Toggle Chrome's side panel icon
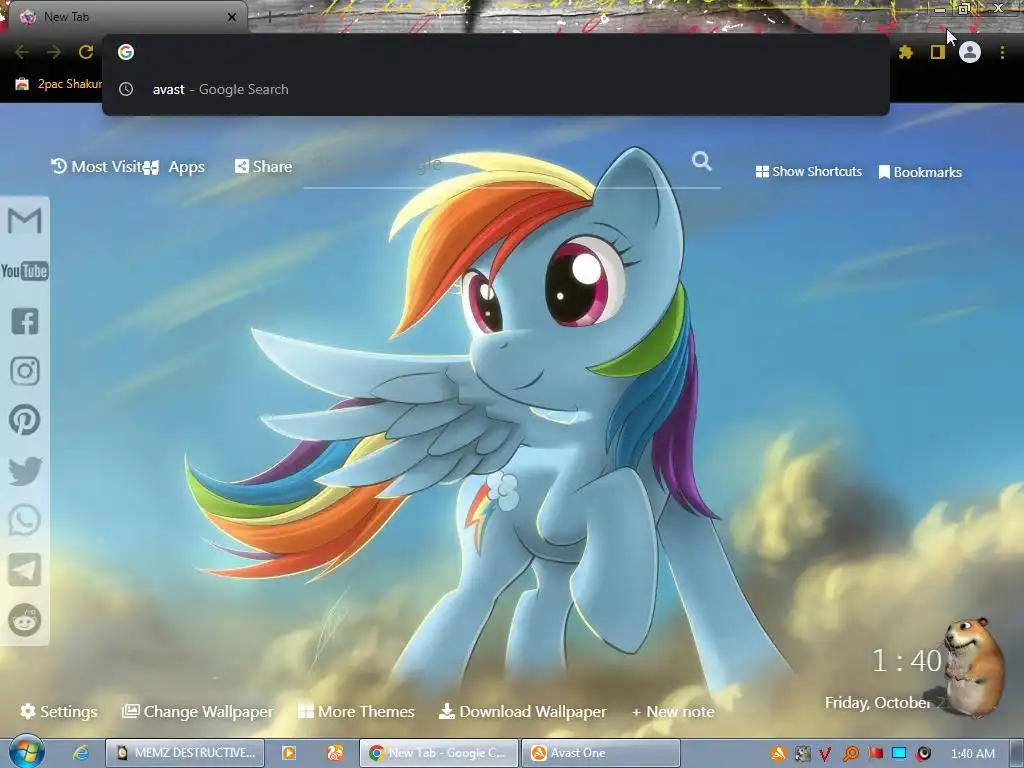The width and height of the screenshot is (1024, 768). 938,52
